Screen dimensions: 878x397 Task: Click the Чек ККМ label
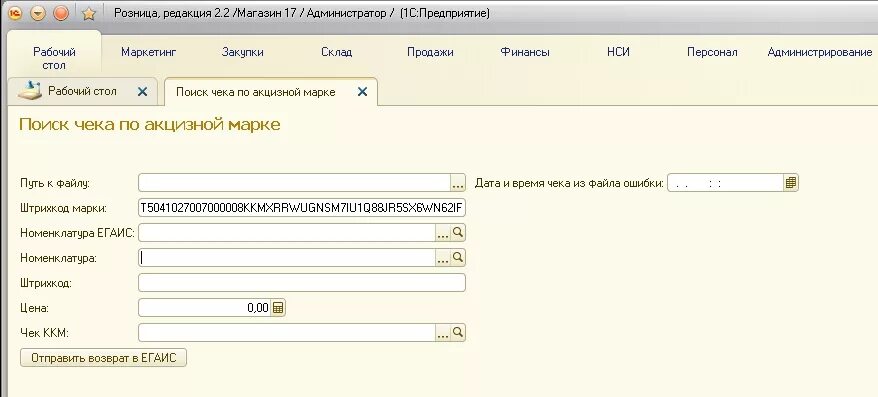(x=44, y=333)
